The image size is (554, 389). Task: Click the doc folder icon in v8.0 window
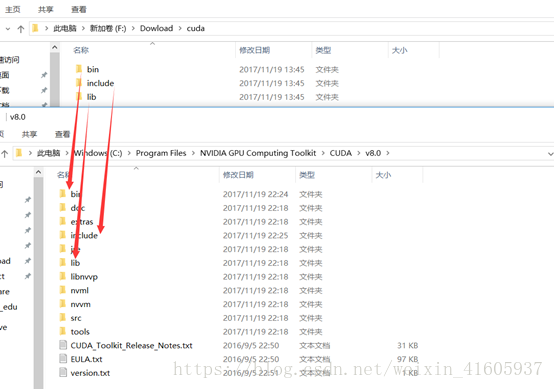(x=63, y=207)
